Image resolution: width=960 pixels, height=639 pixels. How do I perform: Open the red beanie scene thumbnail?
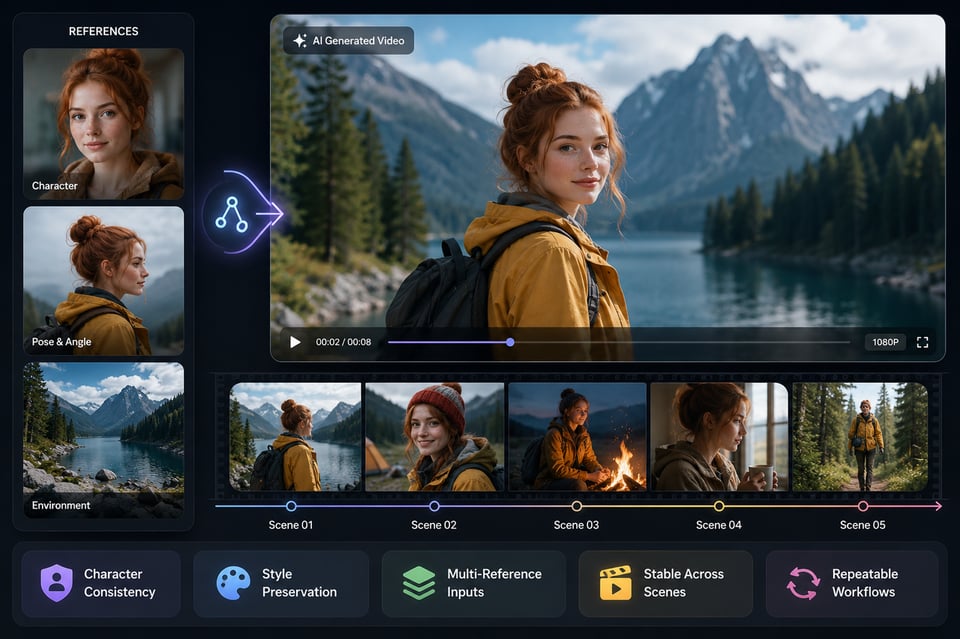point(435,437)
